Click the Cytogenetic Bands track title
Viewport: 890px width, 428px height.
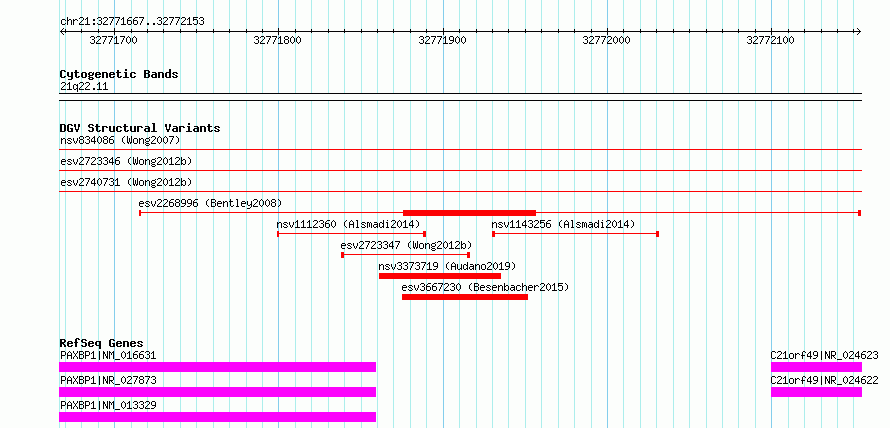119,74
